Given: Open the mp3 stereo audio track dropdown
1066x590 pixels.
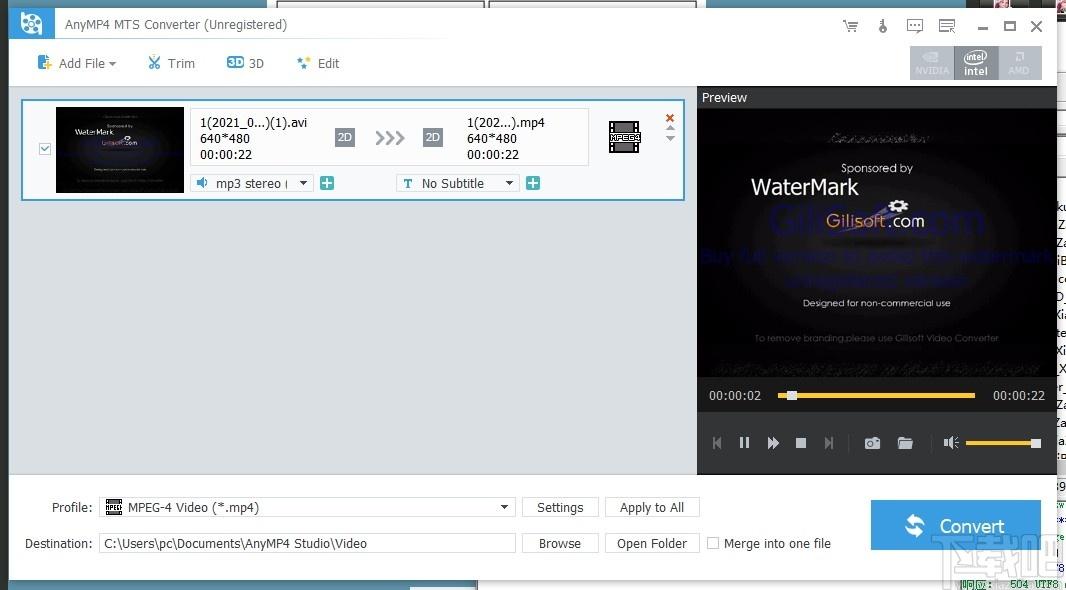Looking at the screenshot, I should point(252,183).
